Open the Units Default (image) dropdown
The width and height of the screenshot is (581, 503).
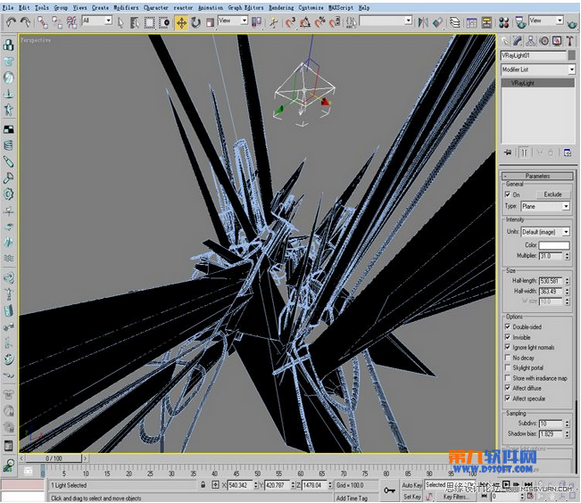pos(545,232)
